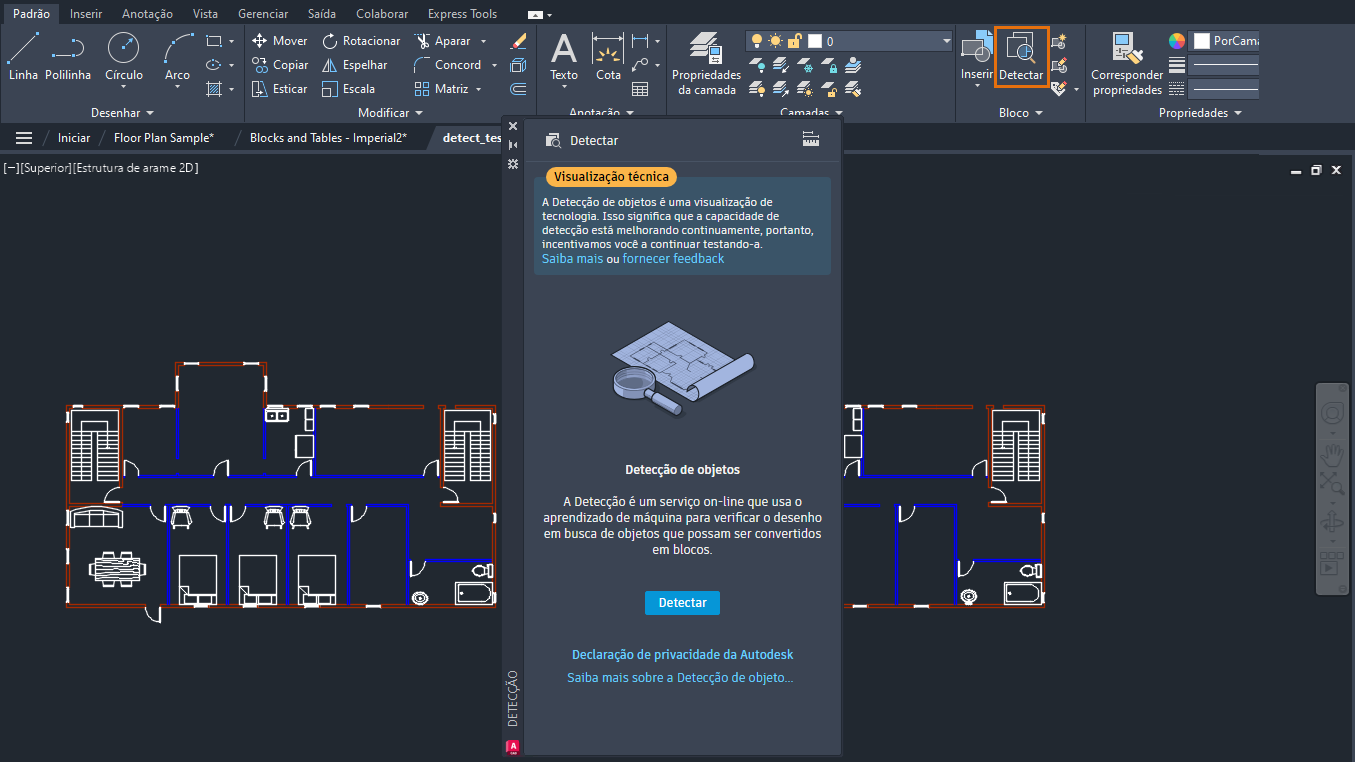The width and height of the screenshot is (1355, 762).
Task: Toggle layer 0 on/off lightbulb
Action: point(757,41)
